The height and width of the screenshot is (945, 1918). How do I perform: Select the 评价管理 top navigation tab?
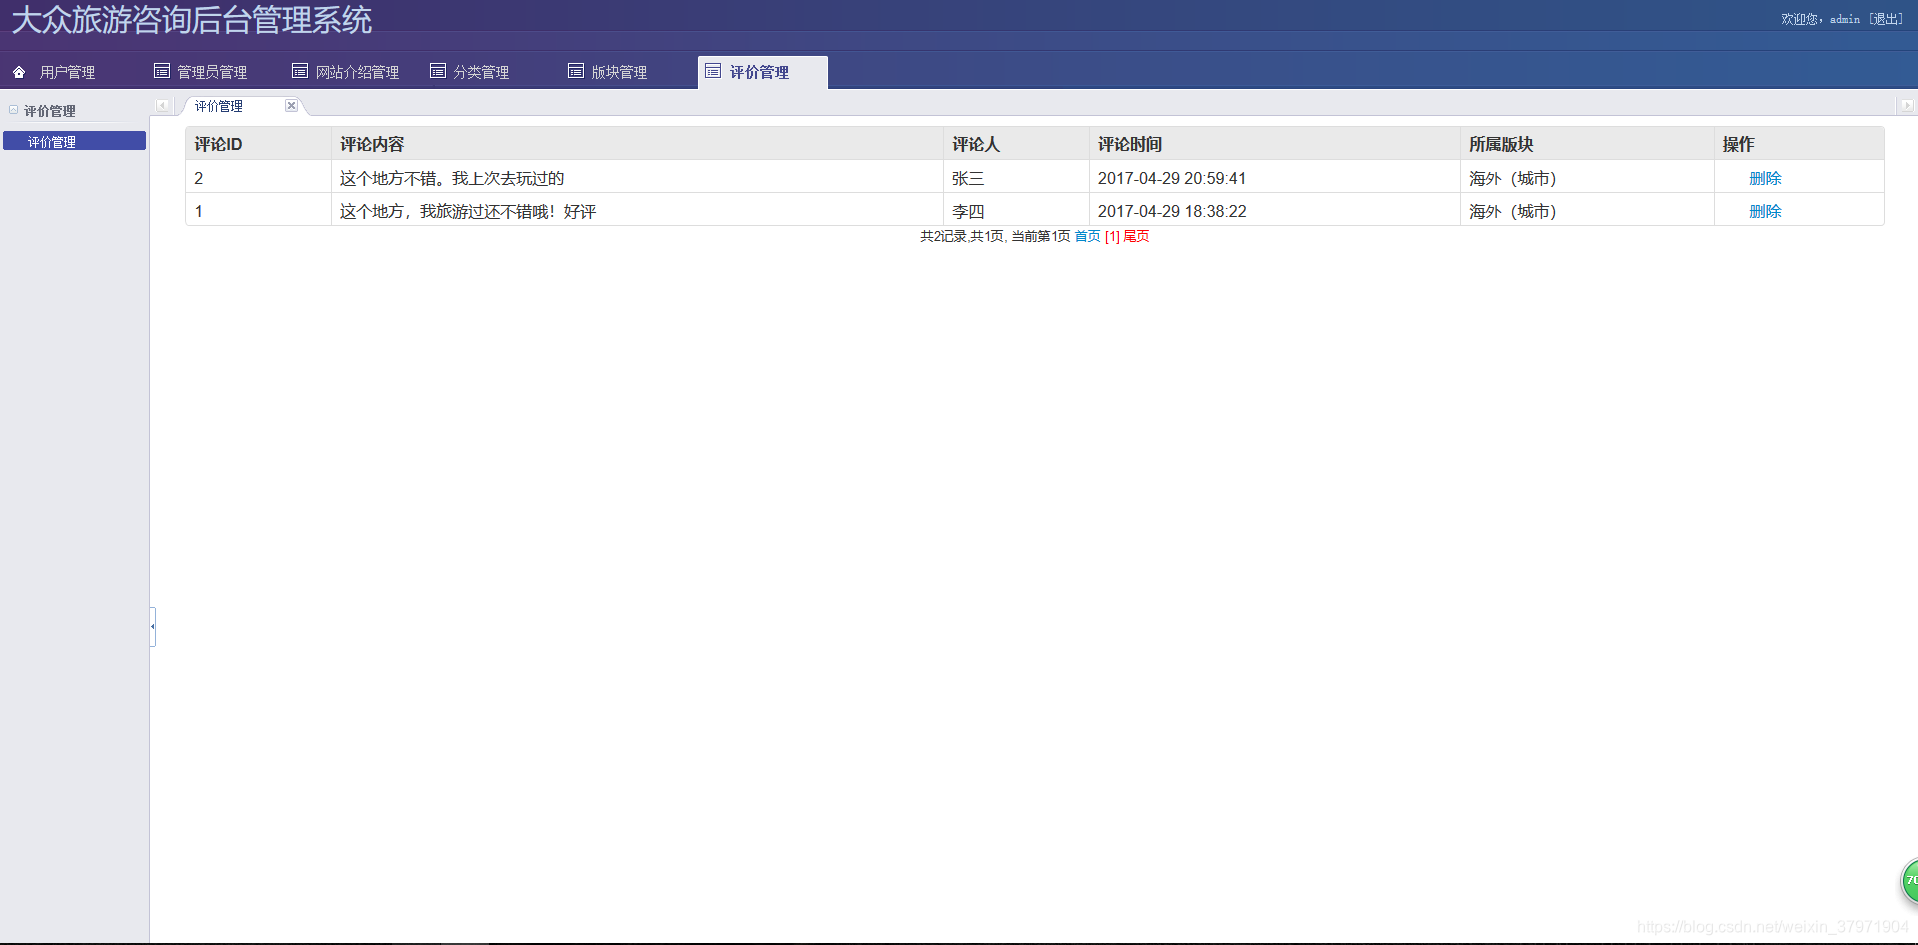763,72
